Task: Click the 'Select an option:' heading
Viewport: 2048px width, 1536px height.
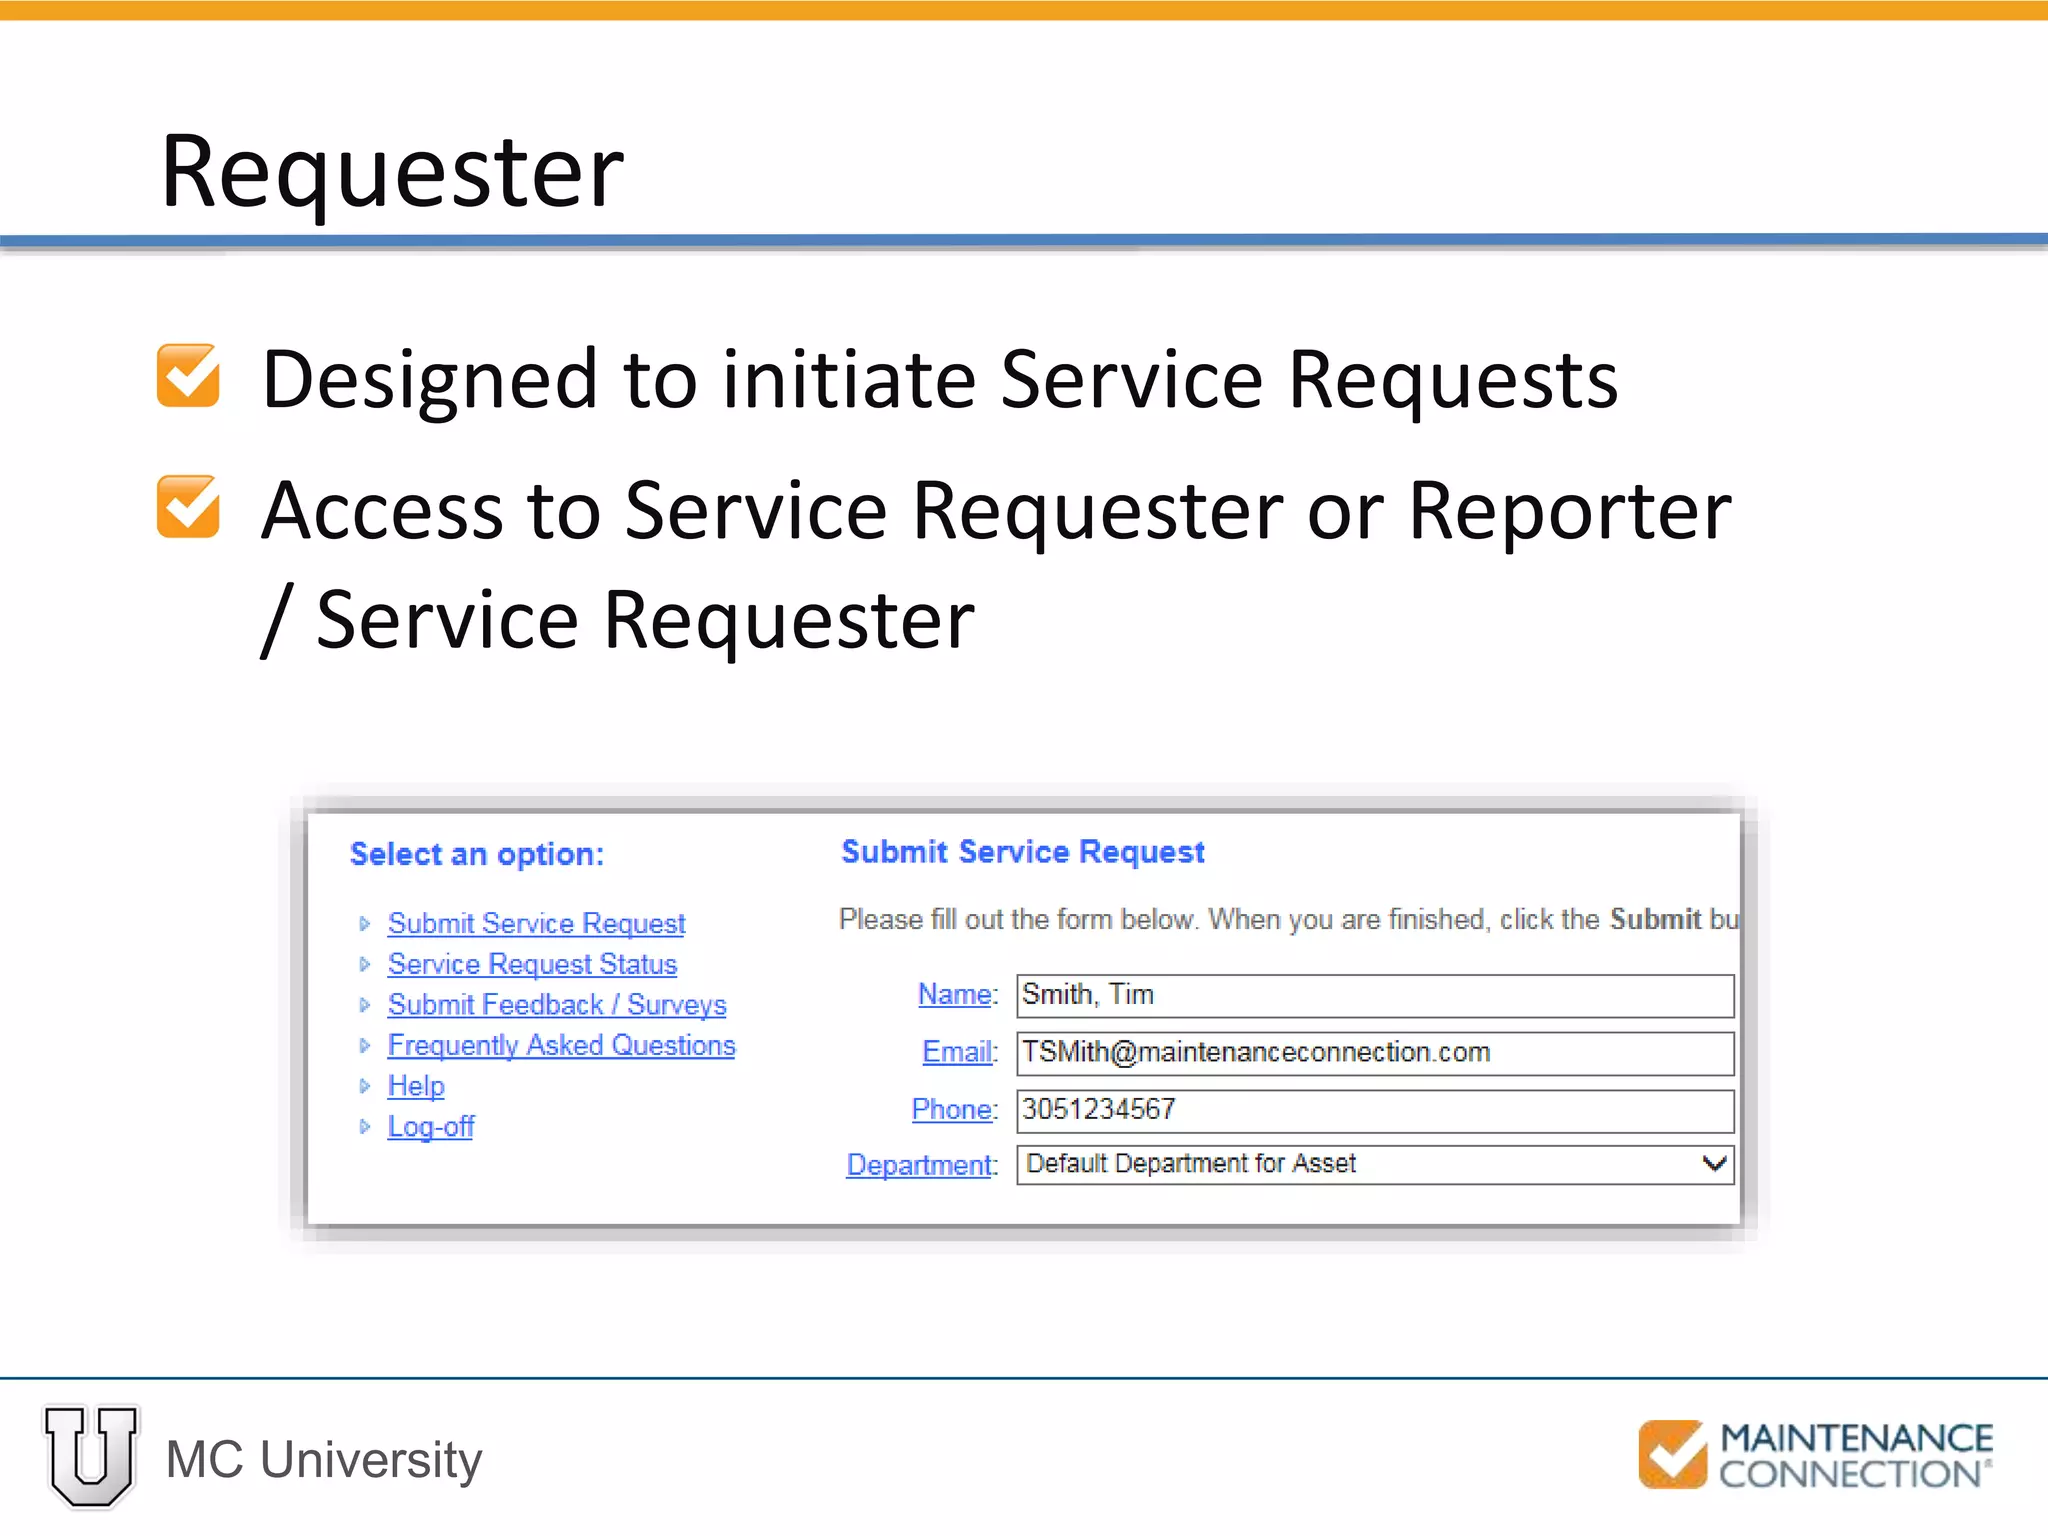Action: 477,854
